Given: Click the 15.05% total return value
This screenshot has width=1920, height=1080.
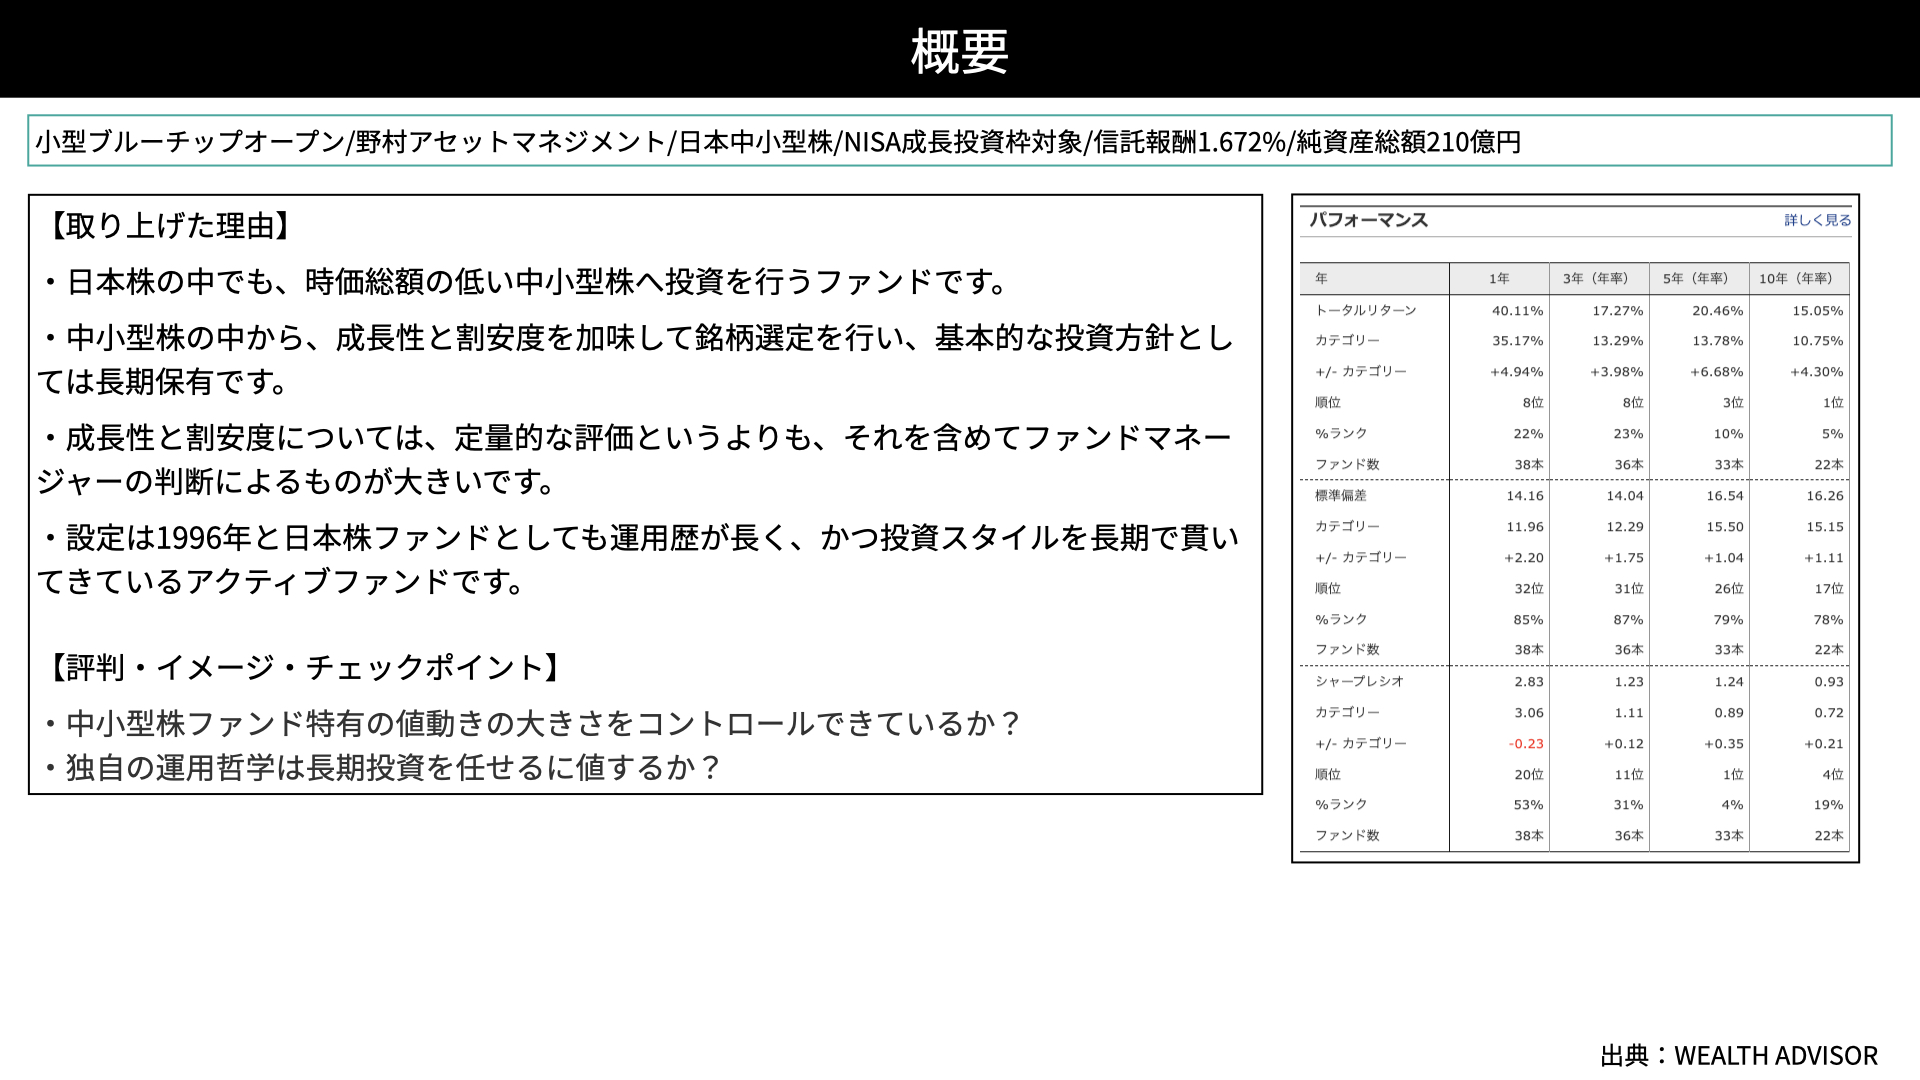Looking at the screenshot, I should pos(1818,311).
